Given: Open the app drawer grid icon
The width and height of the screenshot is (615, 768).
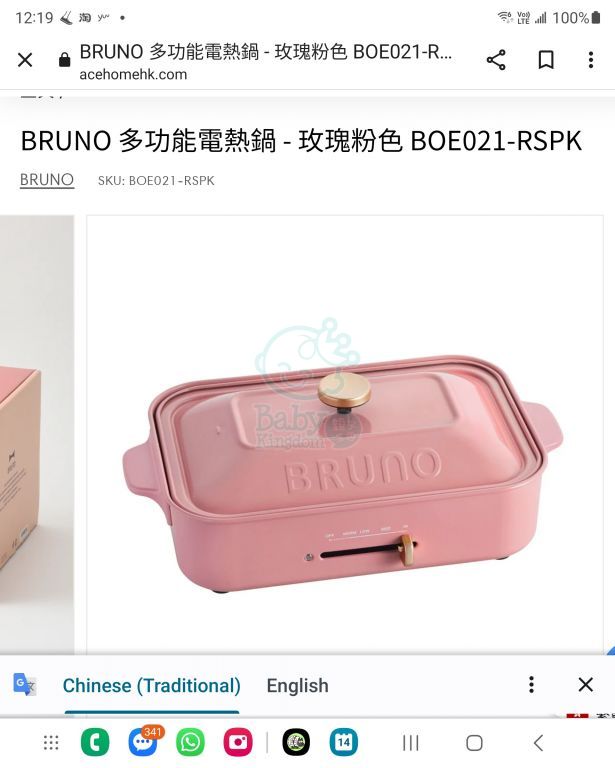Looking at the screenshot, I should pos(51,743).
